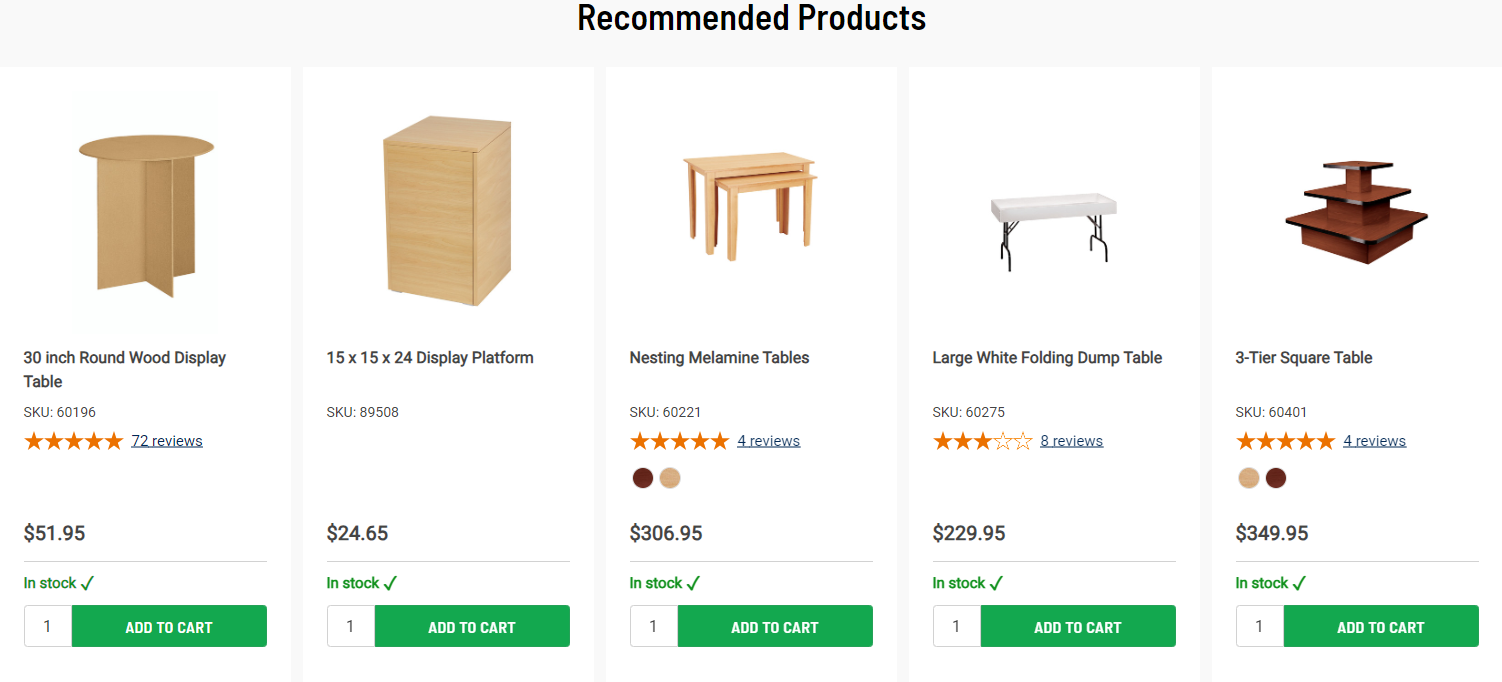Read the 8 reviews for Folding Dump Table
1502x682 pixels.
click(x=1071, y=441)
